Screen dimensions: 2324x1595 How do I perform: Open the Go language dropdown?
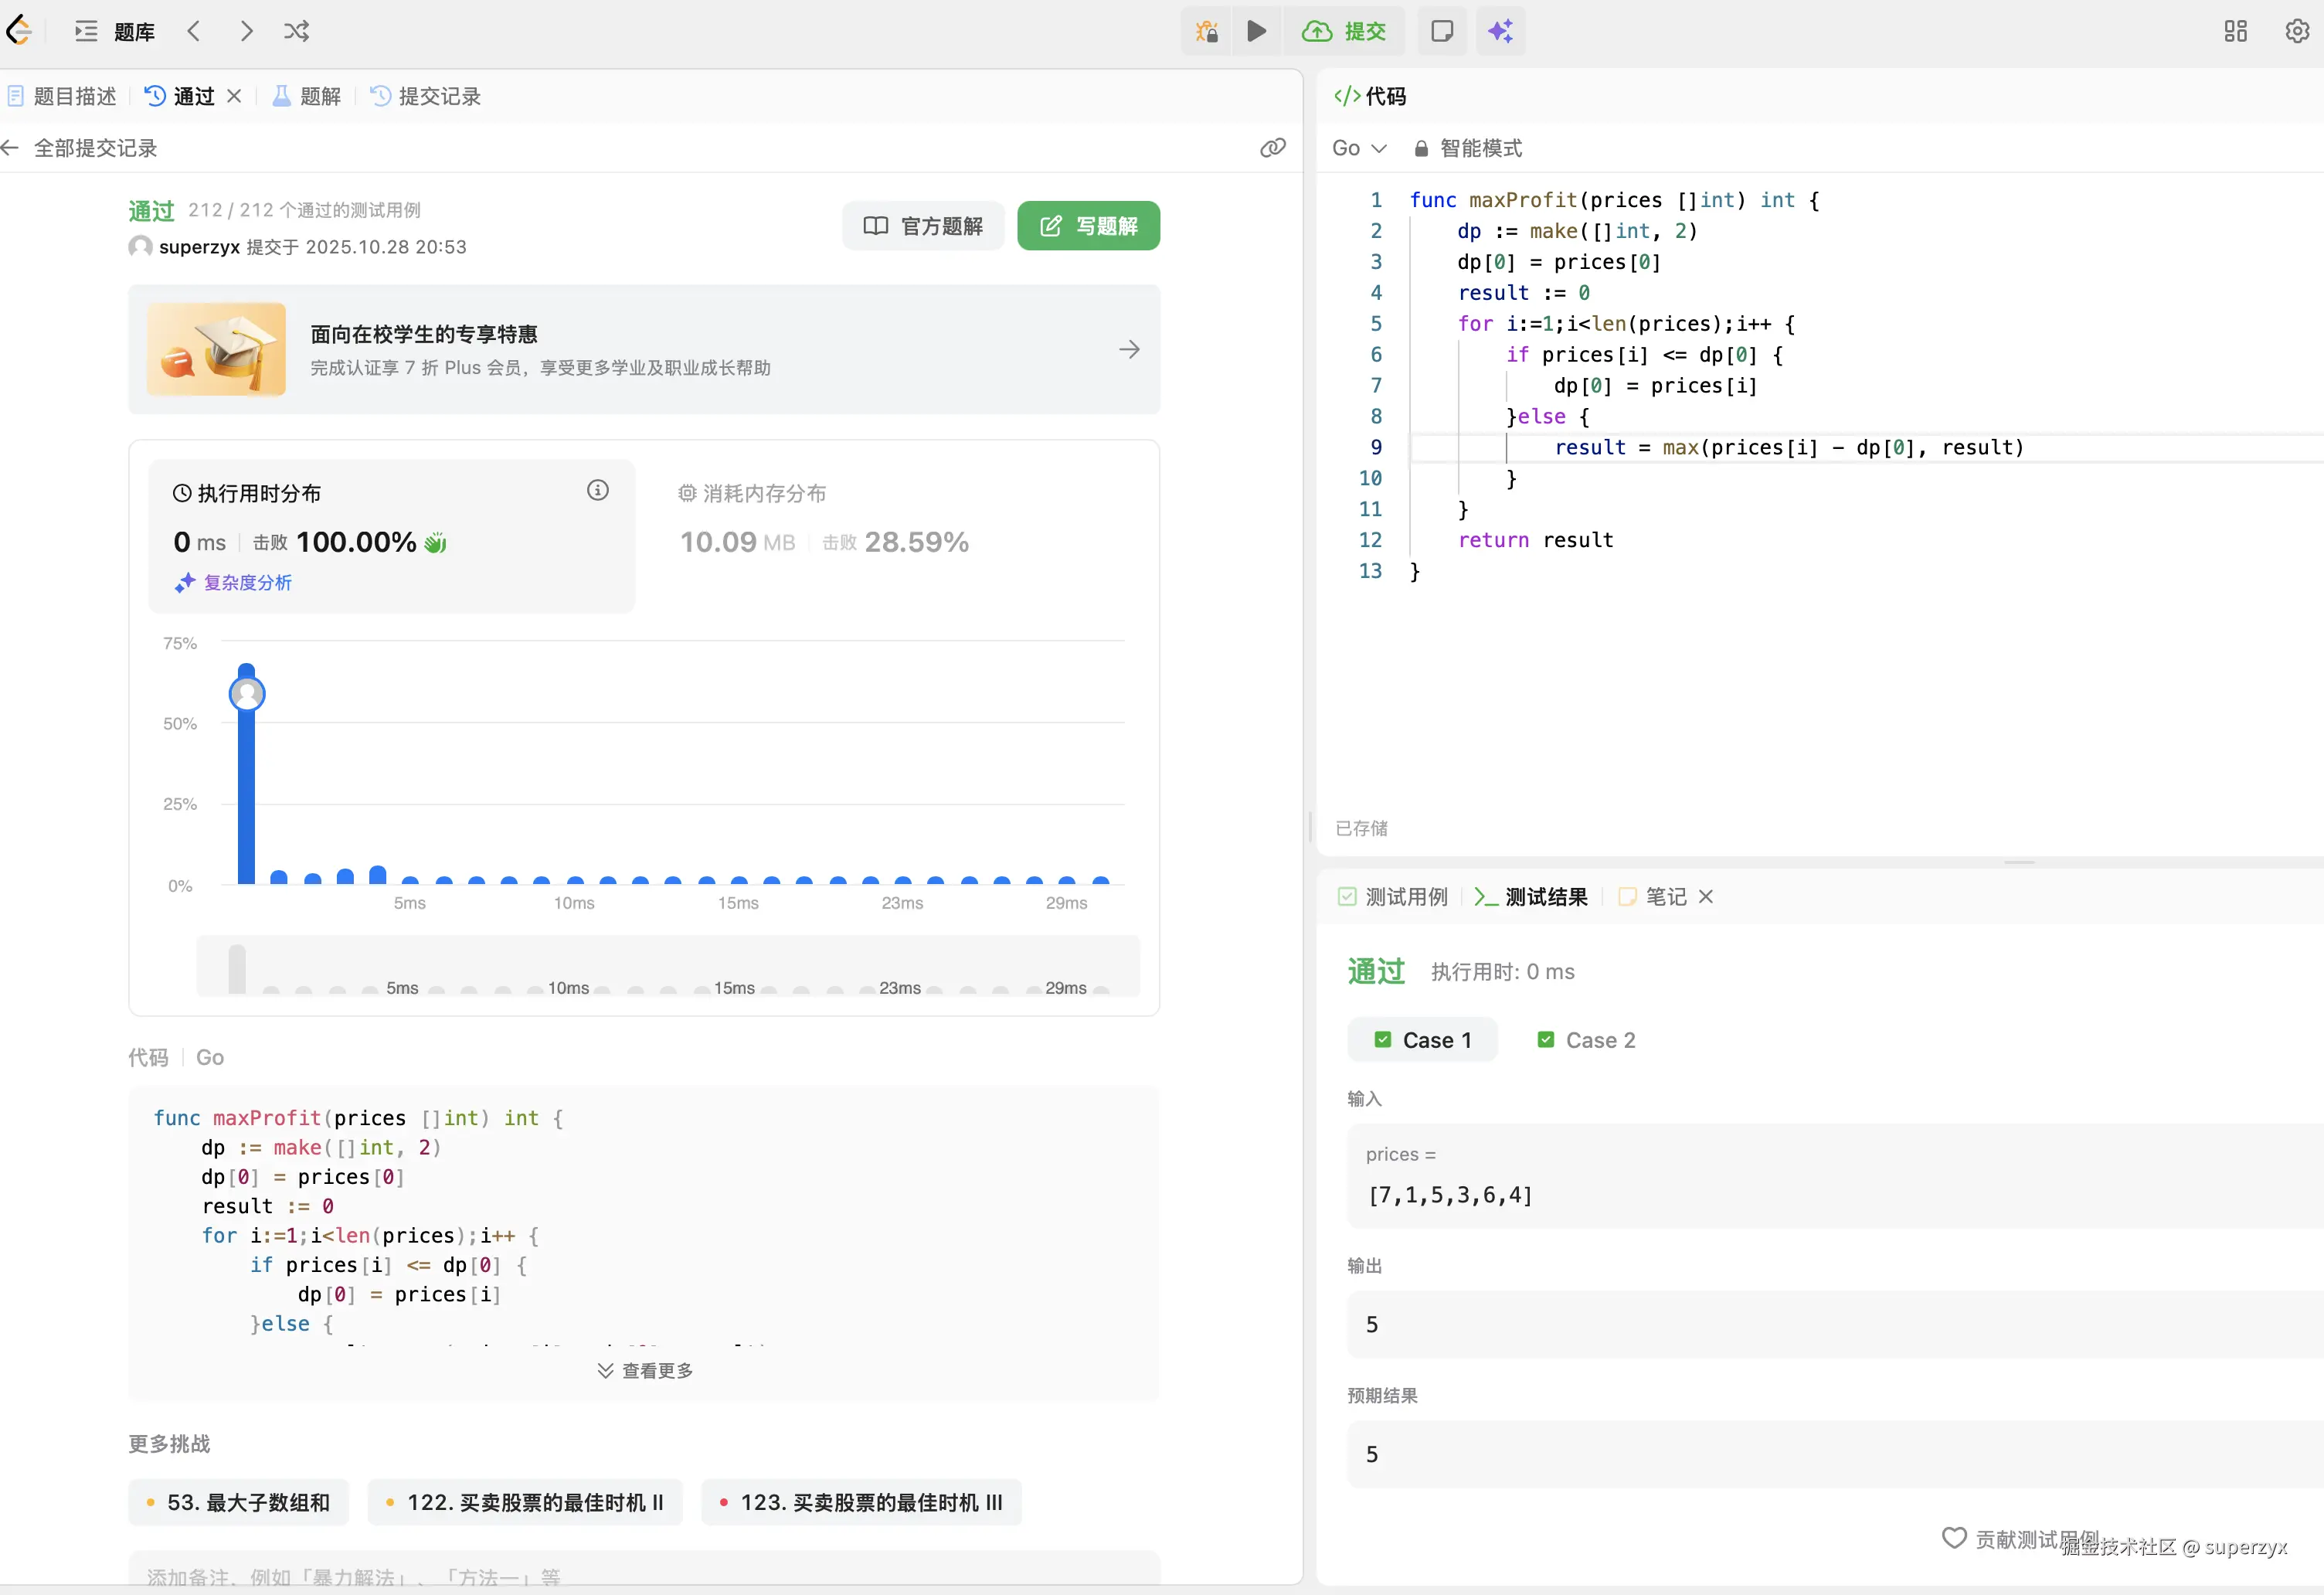pyautogui.click(x=1358, y=148)
